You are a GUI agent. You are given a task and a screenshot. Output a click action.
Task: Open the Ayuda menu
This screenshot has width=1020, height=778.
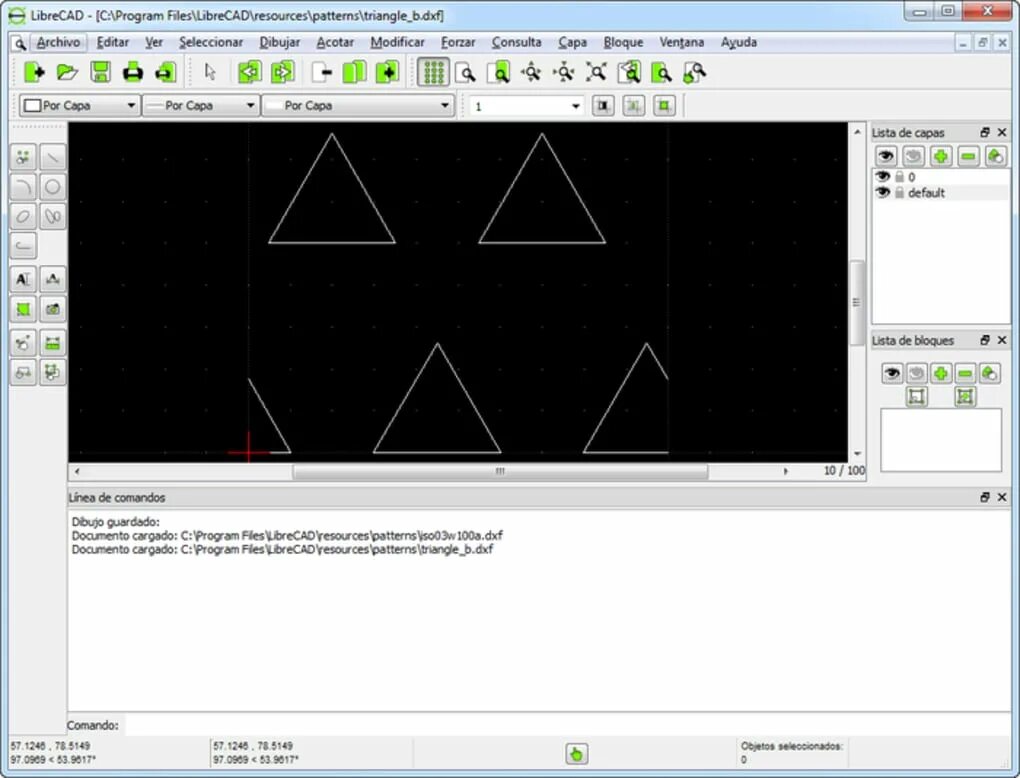pos(738,42)
